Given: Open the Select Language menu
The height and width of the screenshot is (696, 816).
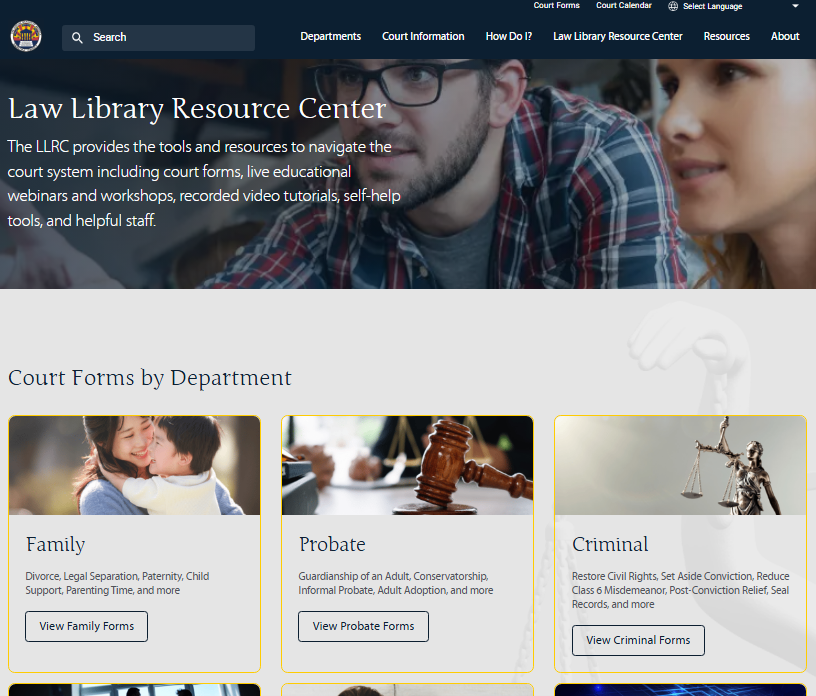Looking at the screenshot, I should coord(712,6).
